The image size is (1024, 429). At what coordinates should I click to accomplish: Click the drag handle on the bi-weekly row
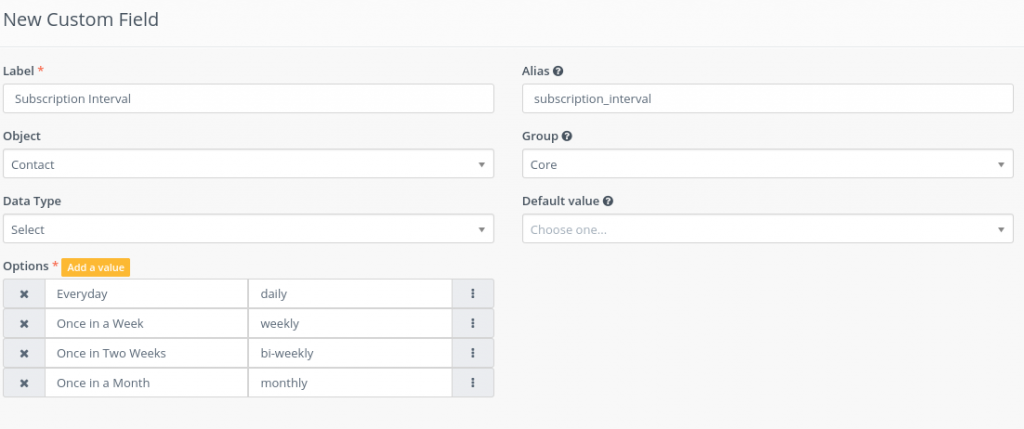pos(473,353)
